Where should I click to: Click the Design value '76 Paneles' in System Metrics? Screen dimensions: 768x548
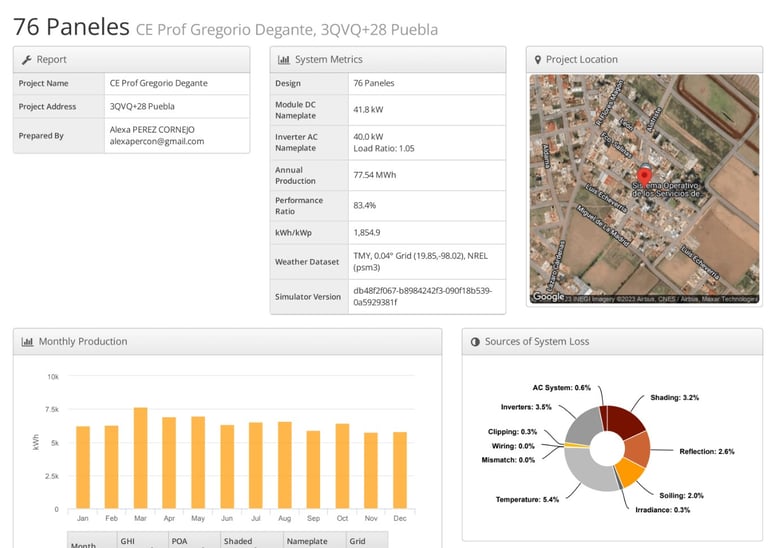click(374, 83)
